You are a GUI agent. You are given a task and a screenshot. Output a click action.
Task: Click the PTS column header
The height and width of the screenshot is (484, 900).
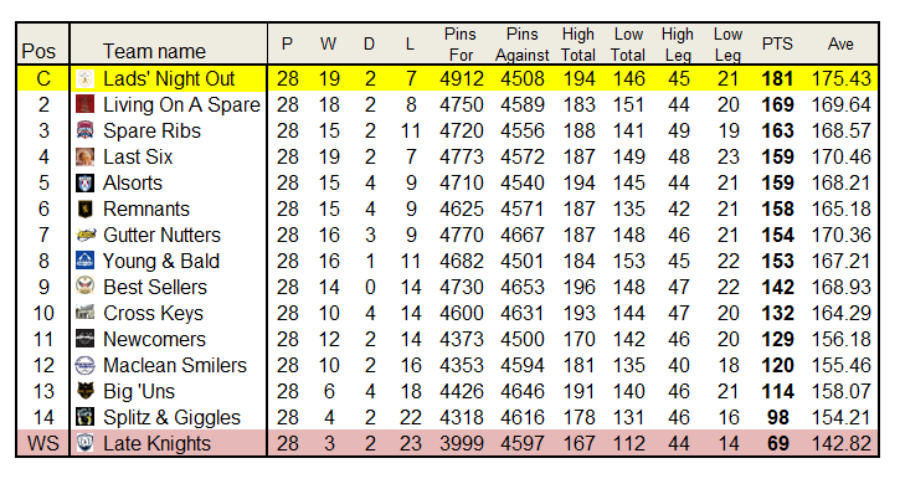[777, 44]
